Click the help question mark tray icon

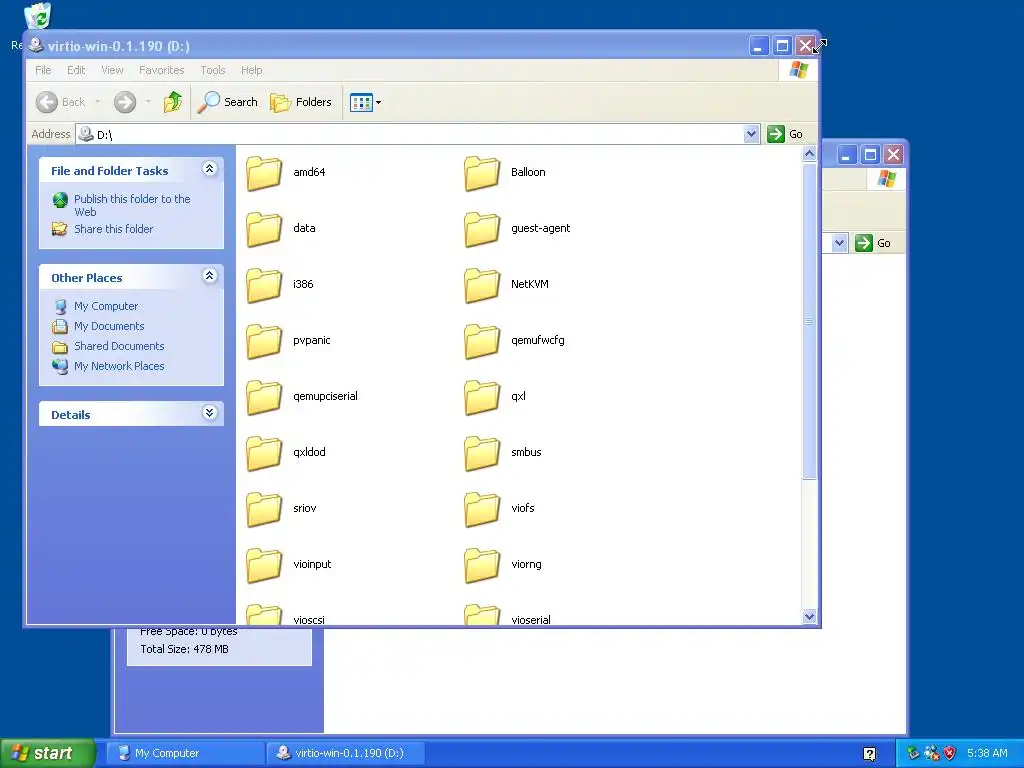pos(870,754)
